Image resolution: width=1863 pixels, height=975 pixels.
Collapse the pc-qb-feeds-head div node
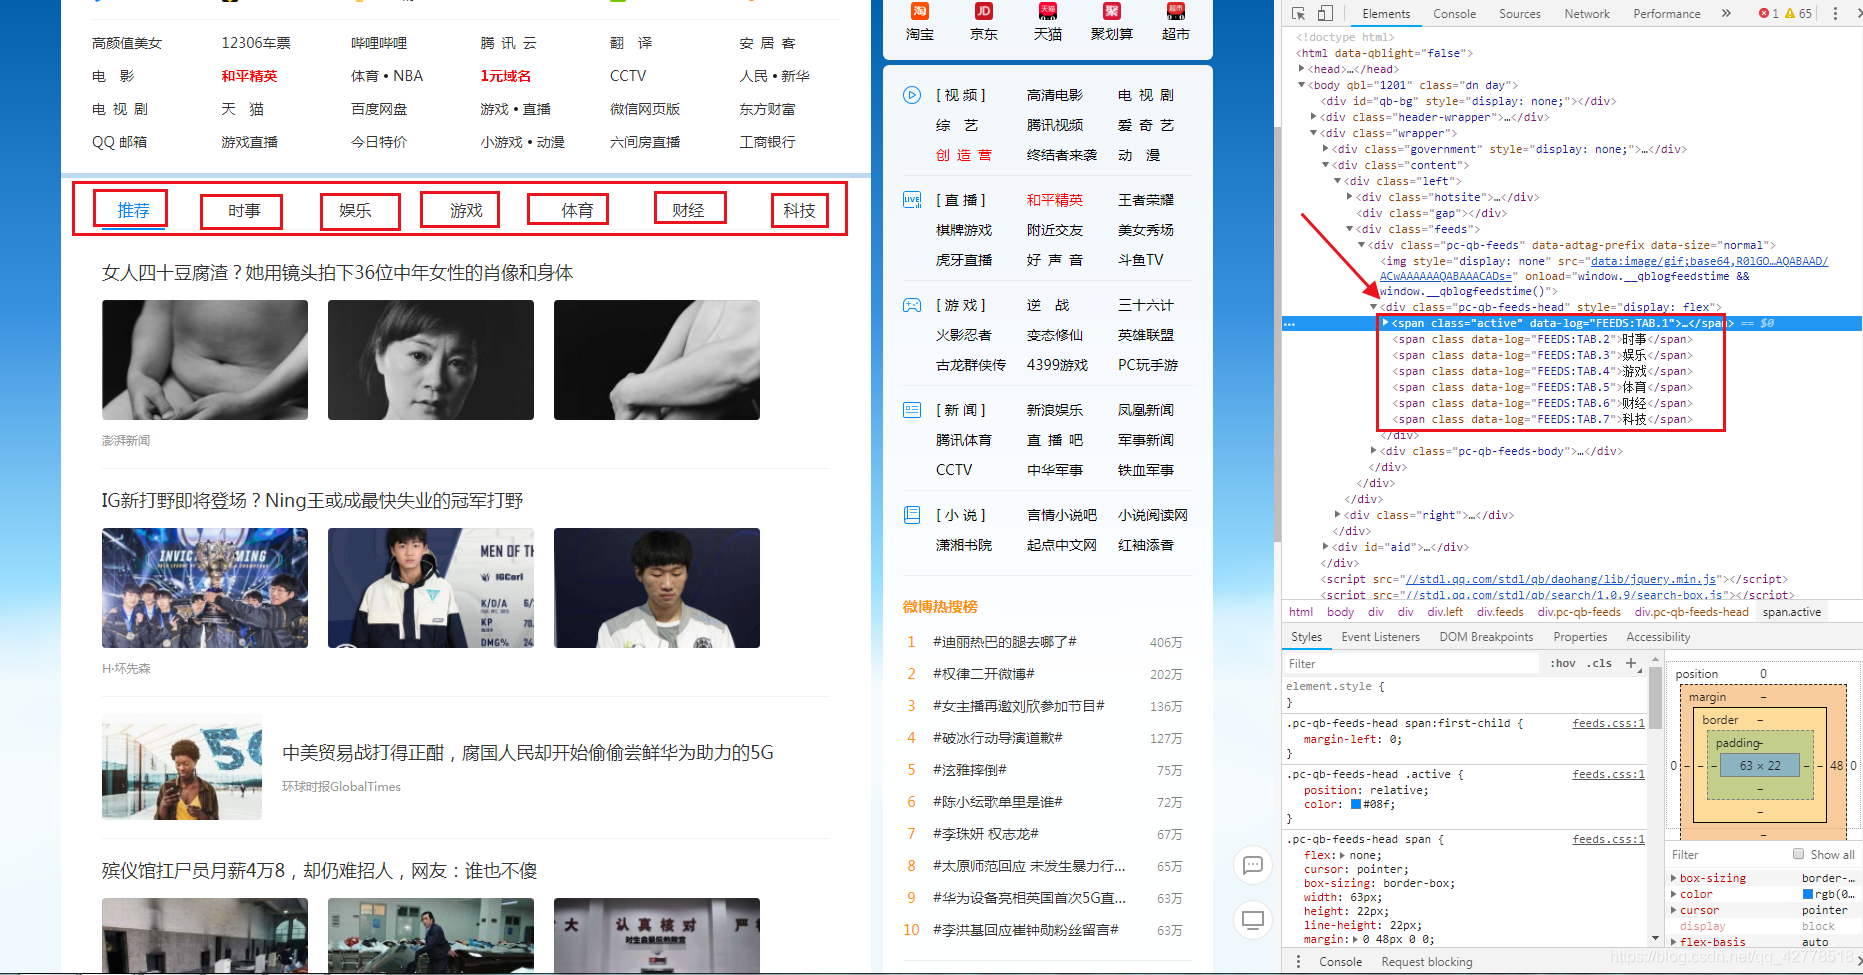[1373, 307]
